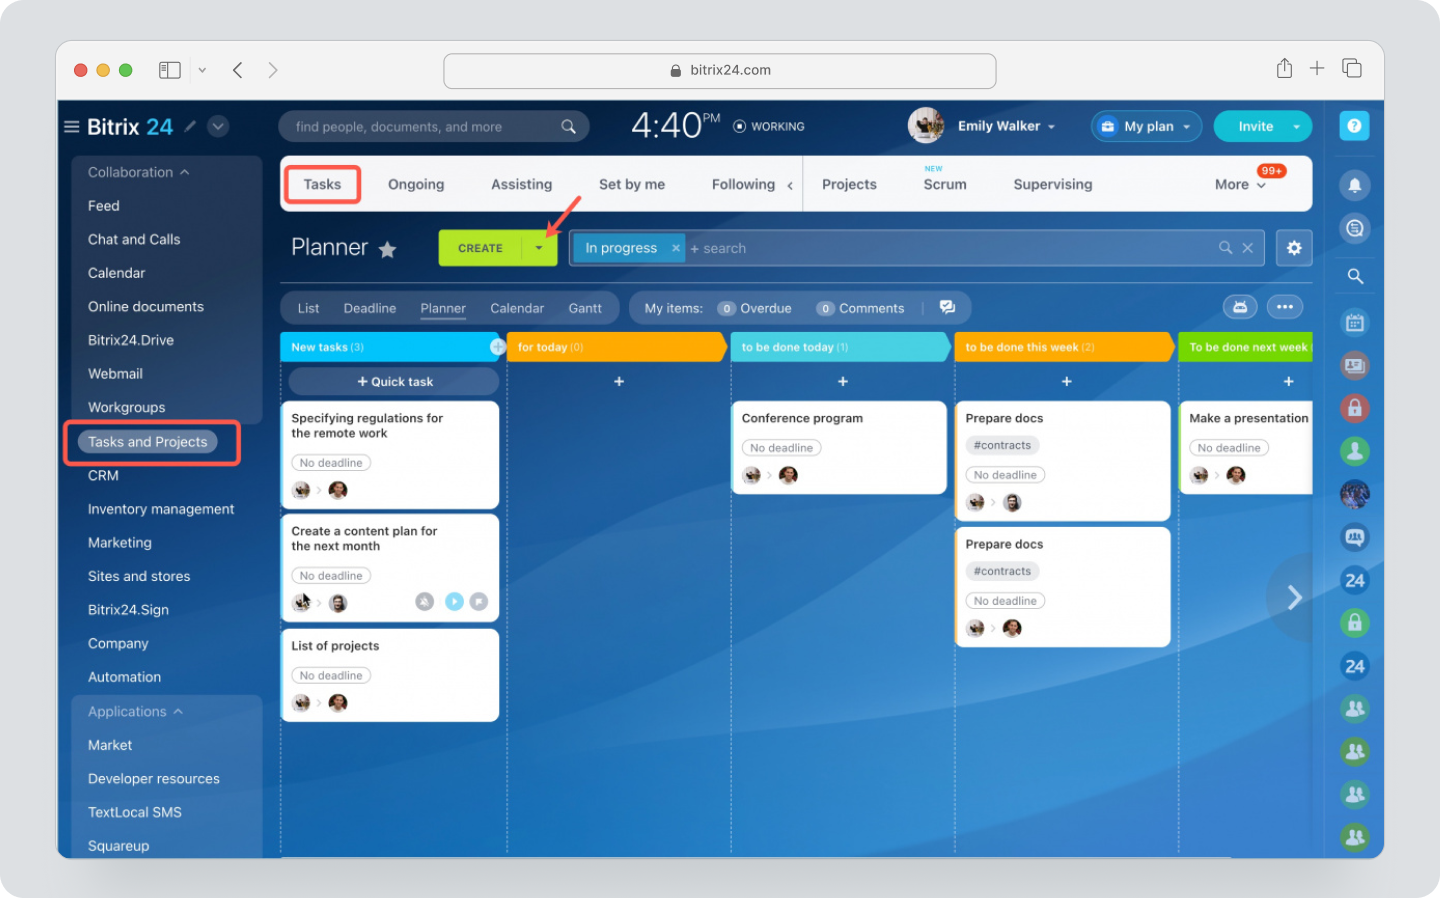Open the CREATE button dropdown arrow
The width and height of the screenshot is (1440, 898).
(539, 247)
